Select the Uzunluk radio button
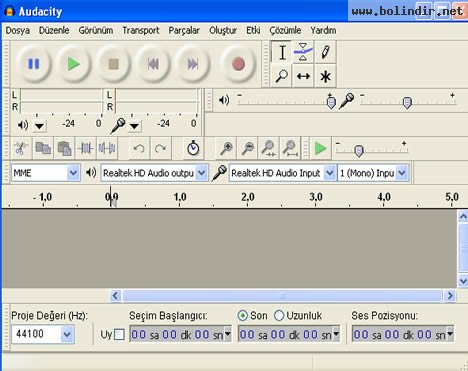 click(x=279, y=315)
